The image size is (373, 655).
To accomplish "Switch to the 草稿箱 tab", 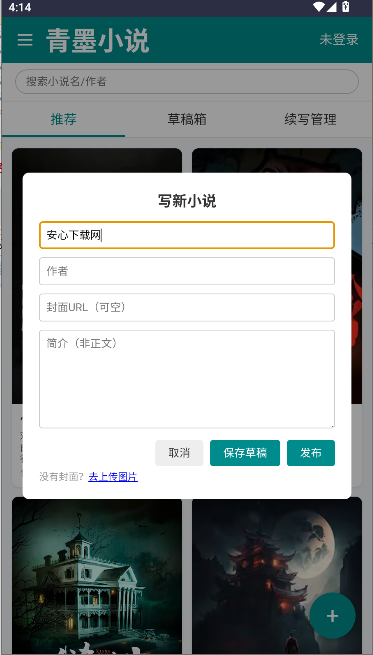I will pos(187,119).
